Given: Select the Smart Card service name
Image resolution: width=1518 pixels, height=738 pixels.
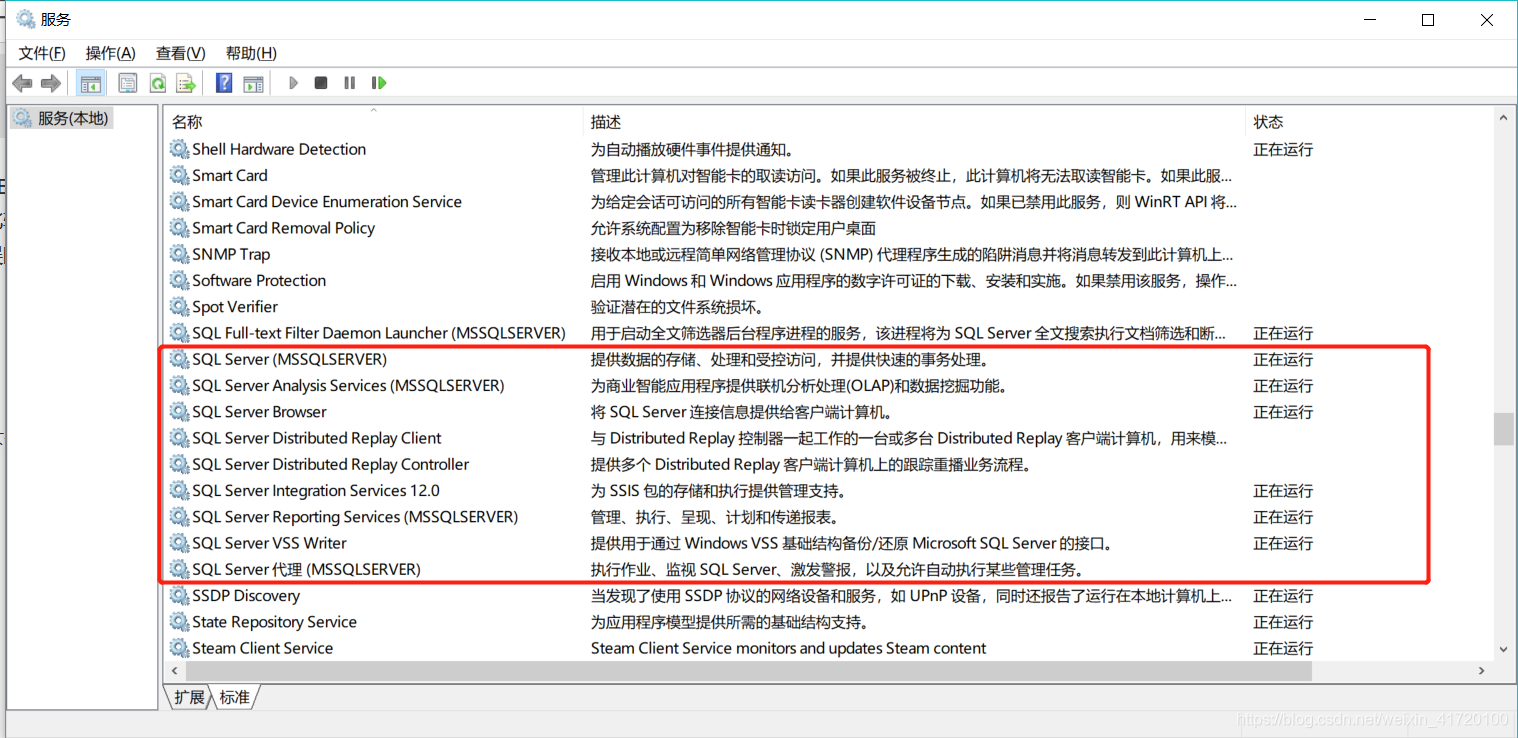Looking at the screenshot, I should coord(230,175).
